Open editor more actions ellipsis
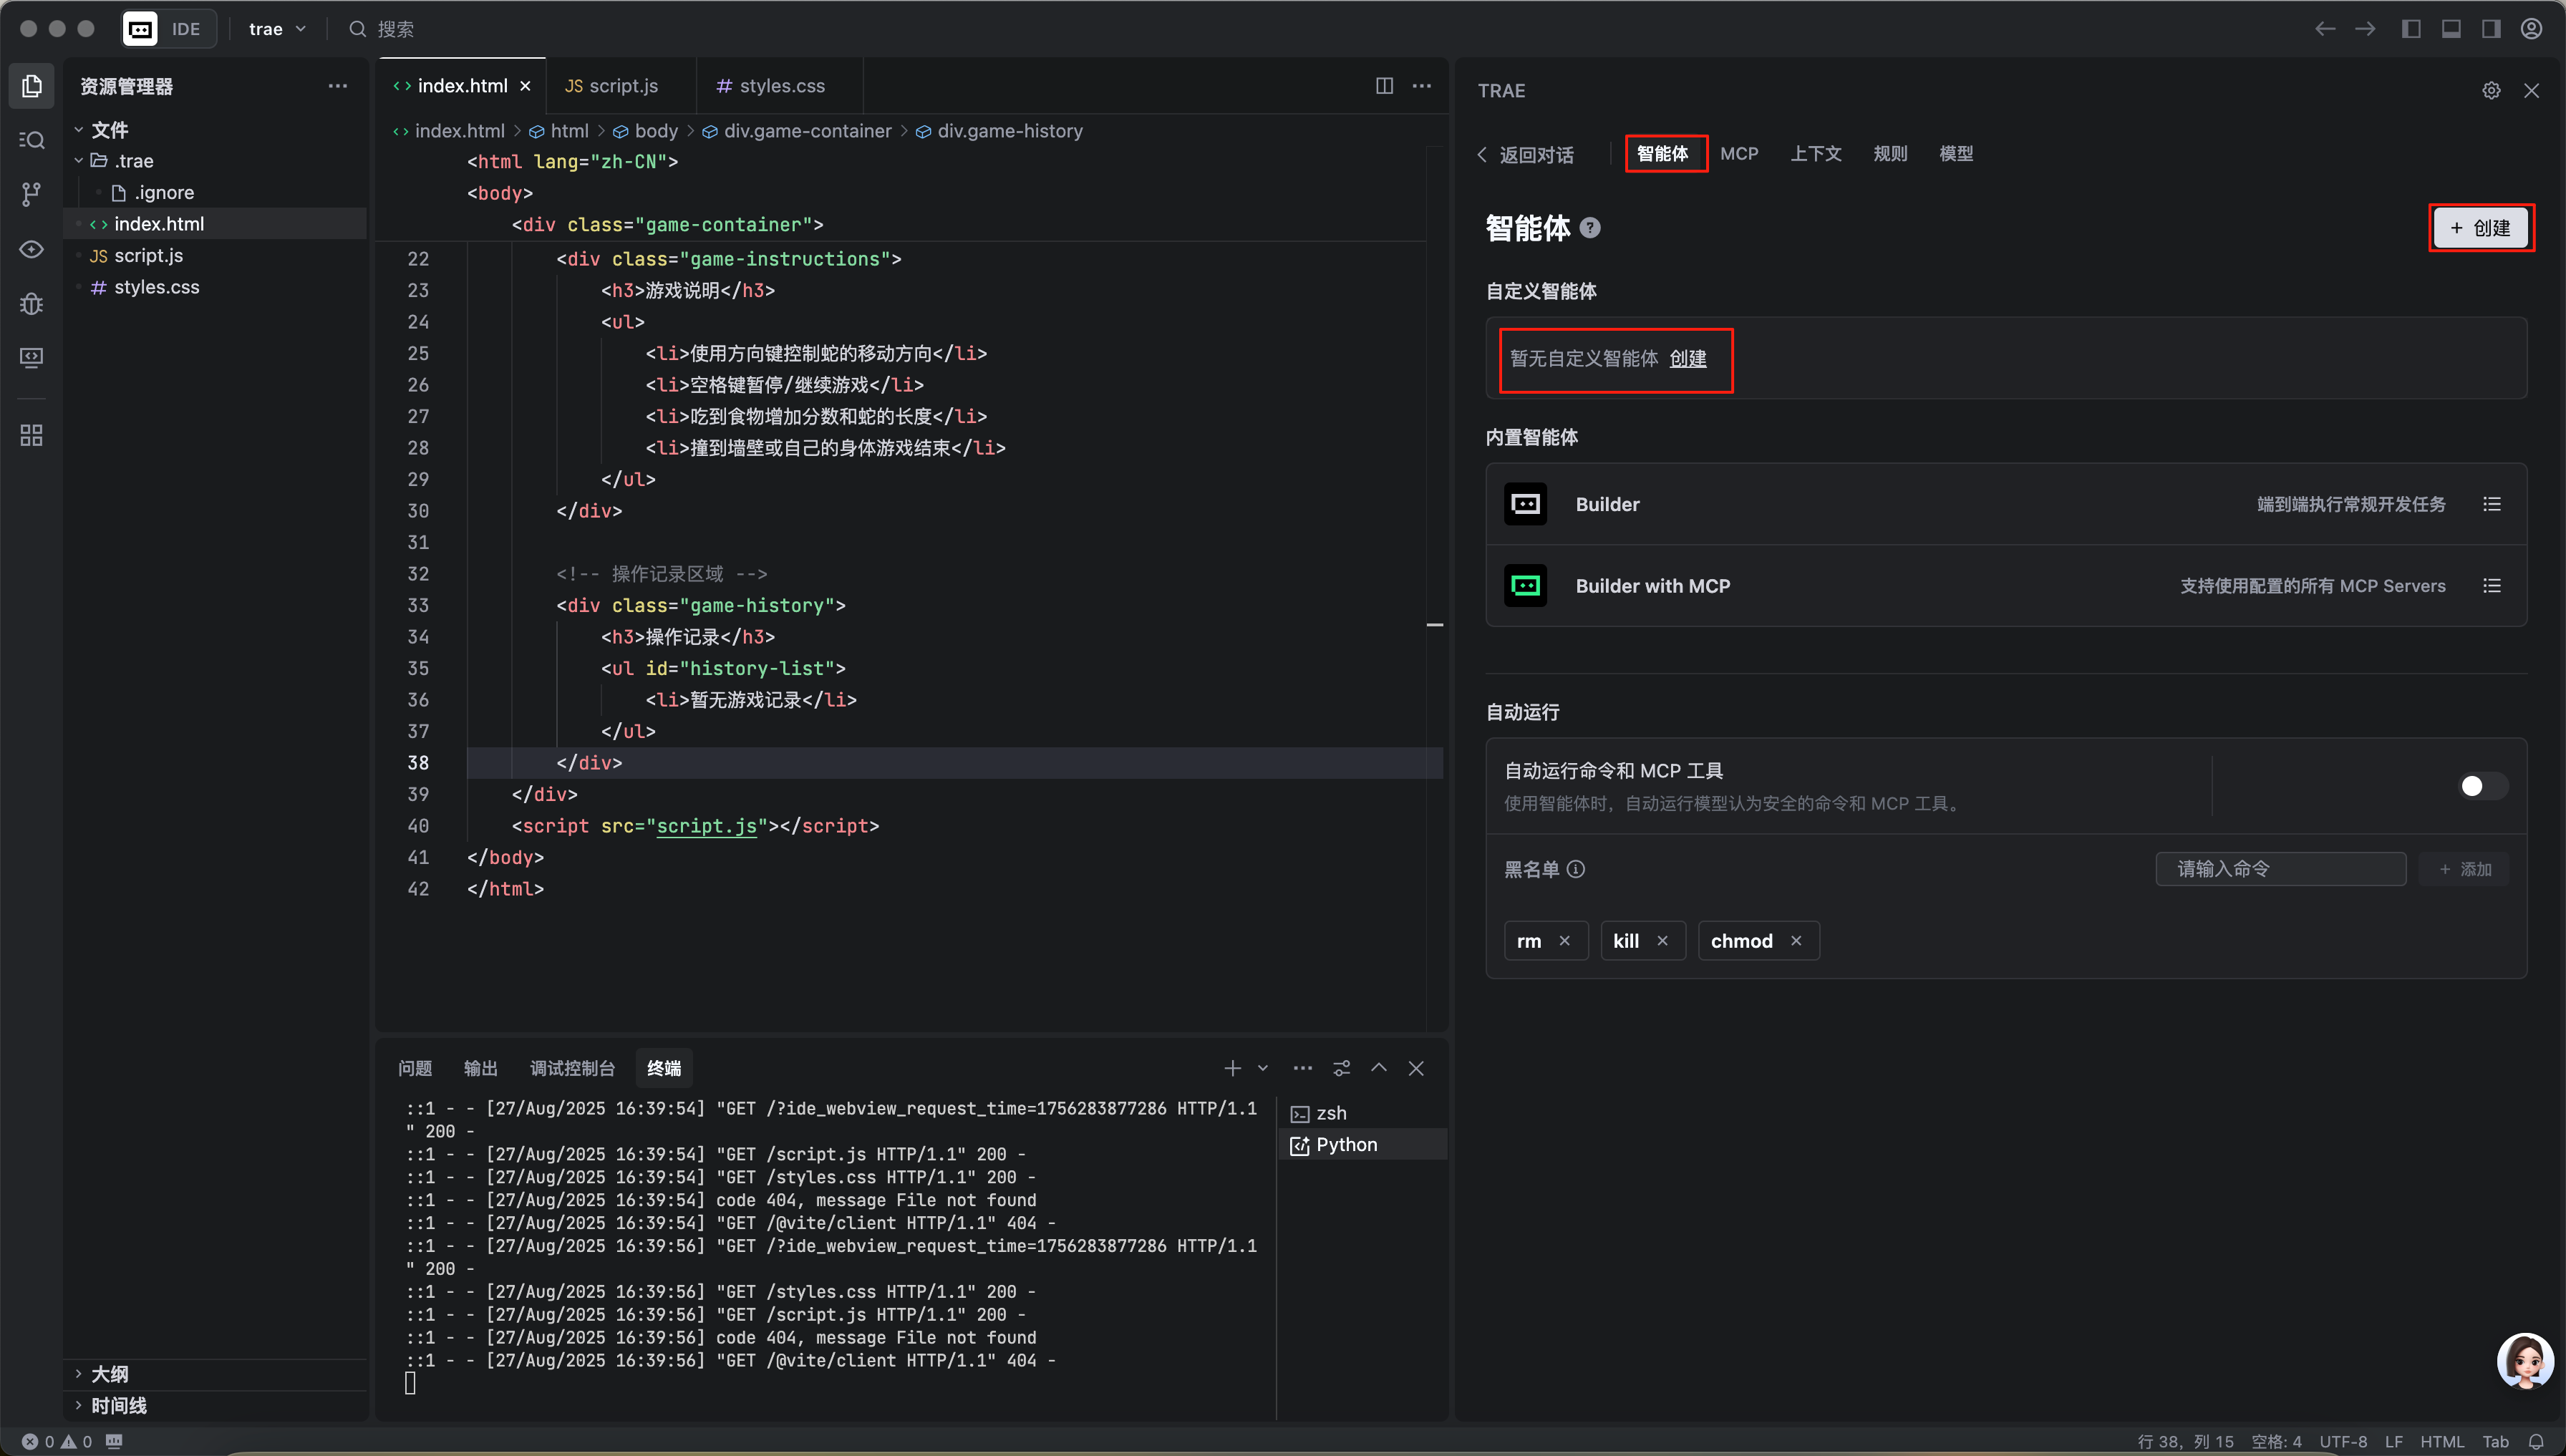Image resolution: width=2566 pixels, height=1456 pixels. click(1421, 86)
